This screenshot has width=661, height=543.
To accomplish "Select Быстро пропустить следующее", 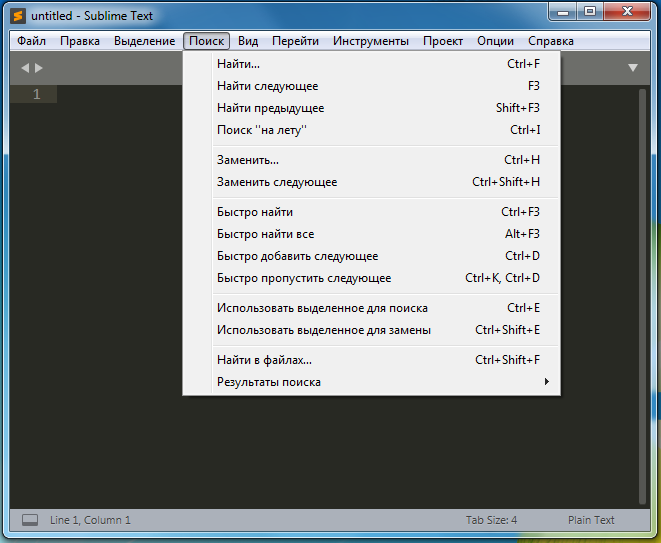I will point(371,278).
